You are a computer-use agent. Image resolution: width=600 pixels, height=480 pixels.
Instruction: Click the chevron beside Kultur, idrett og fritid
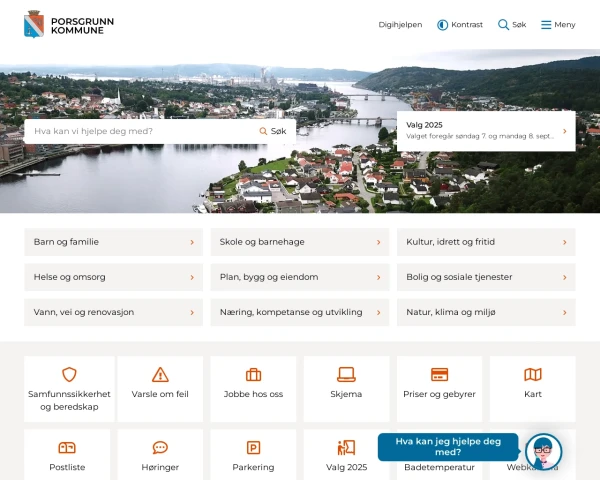coord(565,242)
